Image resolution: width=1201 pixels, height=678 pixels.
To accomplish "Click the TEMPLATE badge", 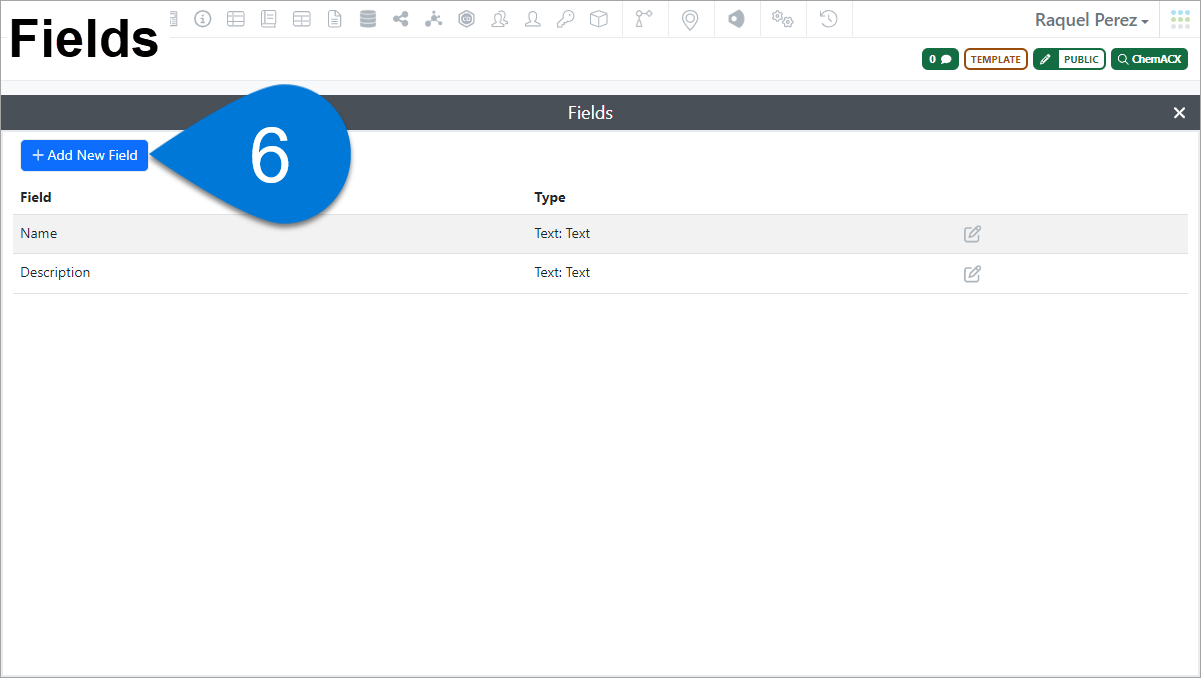I will pyautogui.click(x=995, y=60).
